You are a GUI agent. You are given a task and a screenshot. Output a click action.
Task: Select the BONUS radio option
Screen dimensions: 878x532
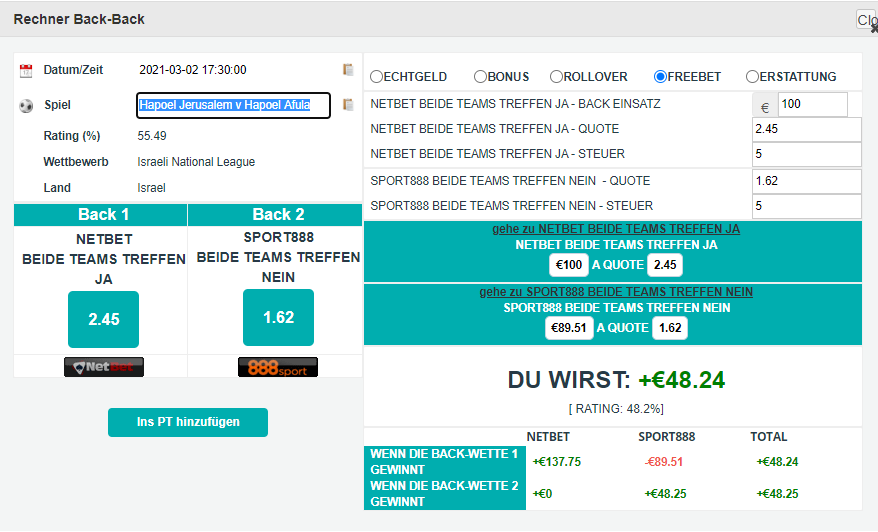point(480,77)
